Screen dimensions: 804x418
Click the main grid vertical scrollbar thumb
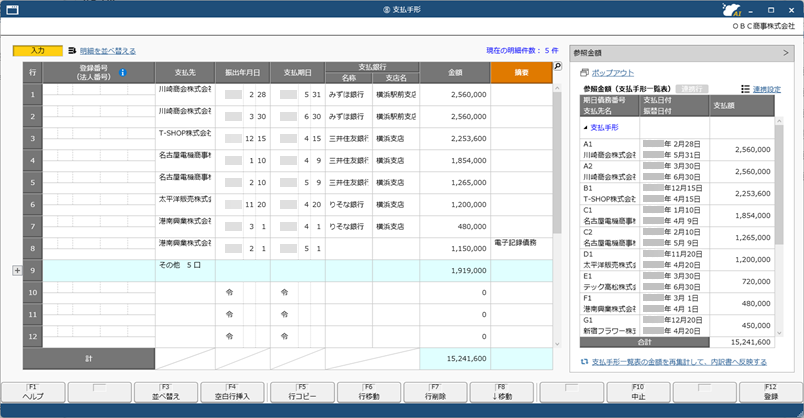click(x=557, y=162)
